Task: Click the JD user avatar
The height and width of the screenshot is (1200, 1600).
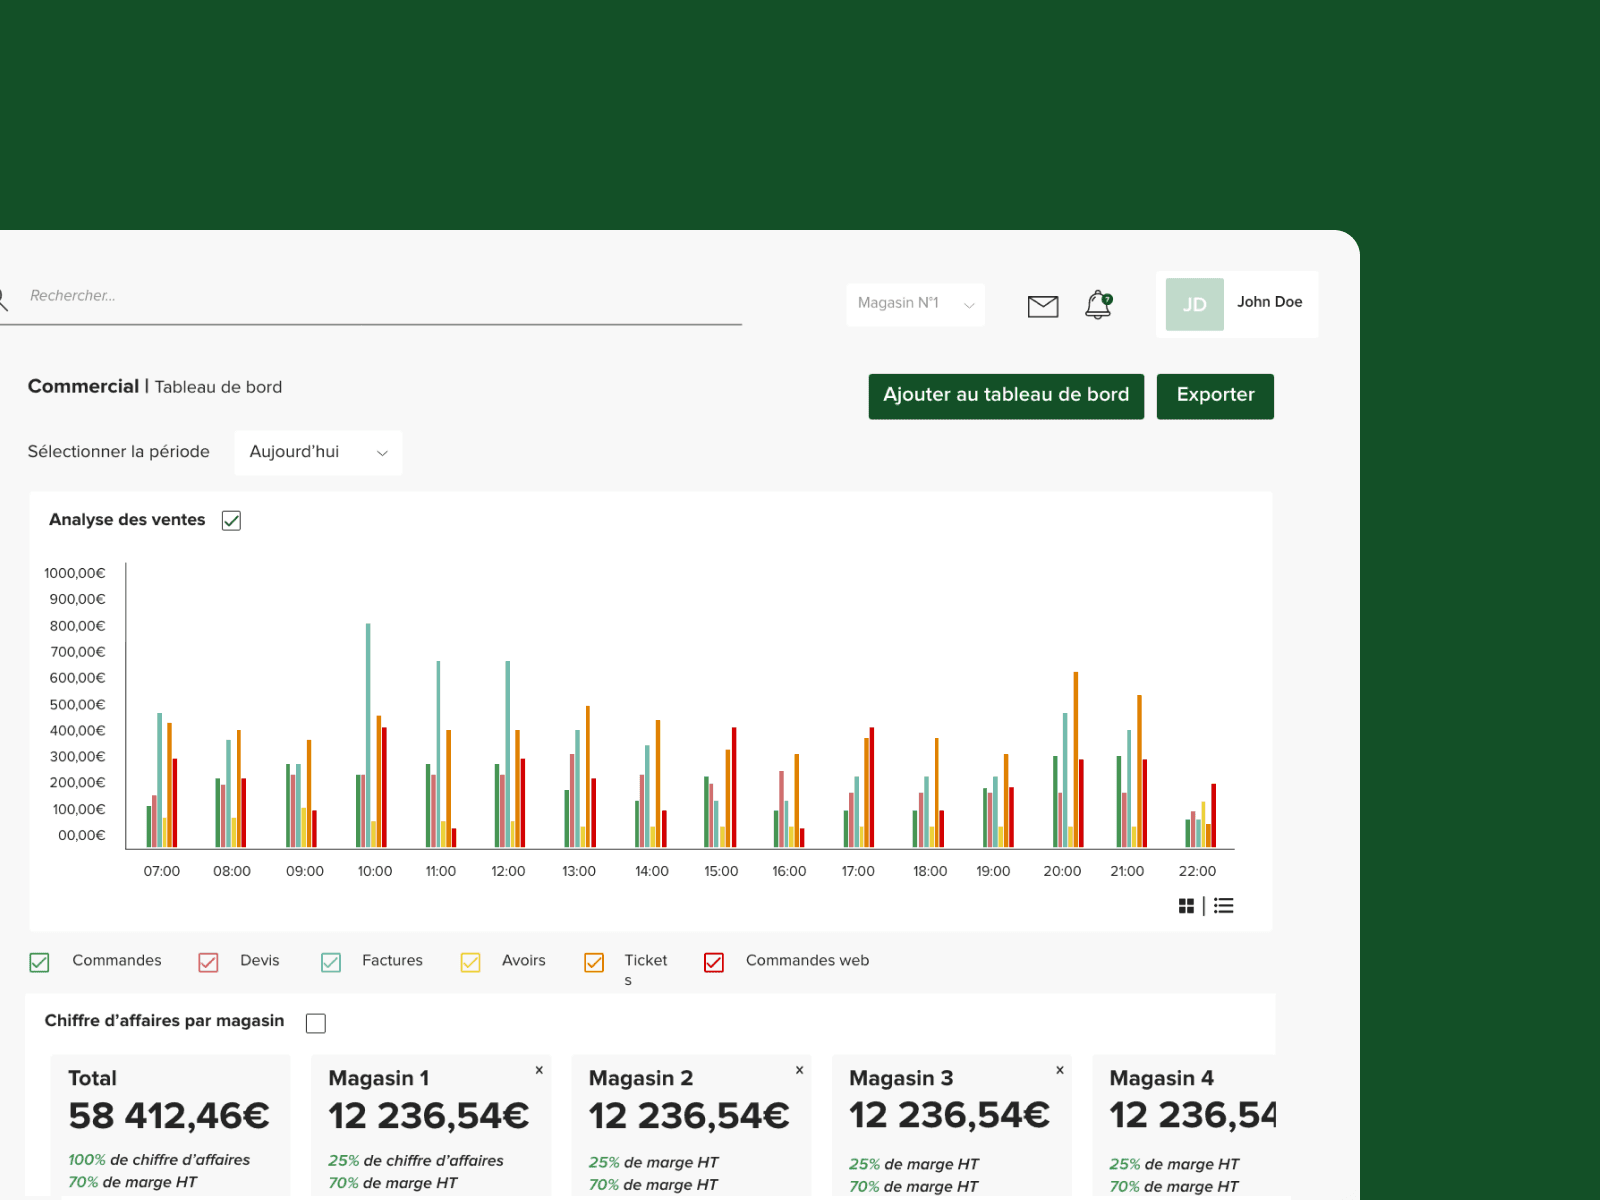Action: click(1195, 304)
